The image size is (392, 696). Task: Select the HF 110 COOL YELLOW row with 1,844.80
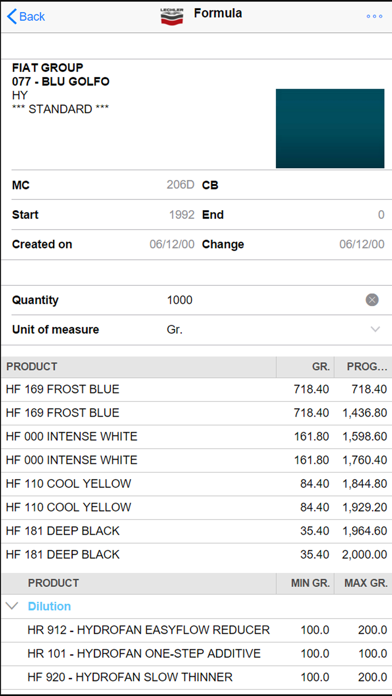coord(196,483)
